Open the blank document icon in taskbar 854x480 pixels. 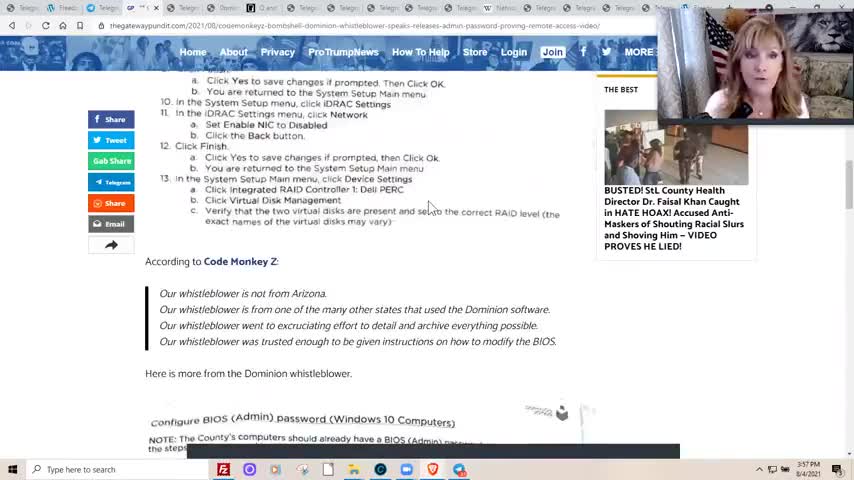click(328, 469)
